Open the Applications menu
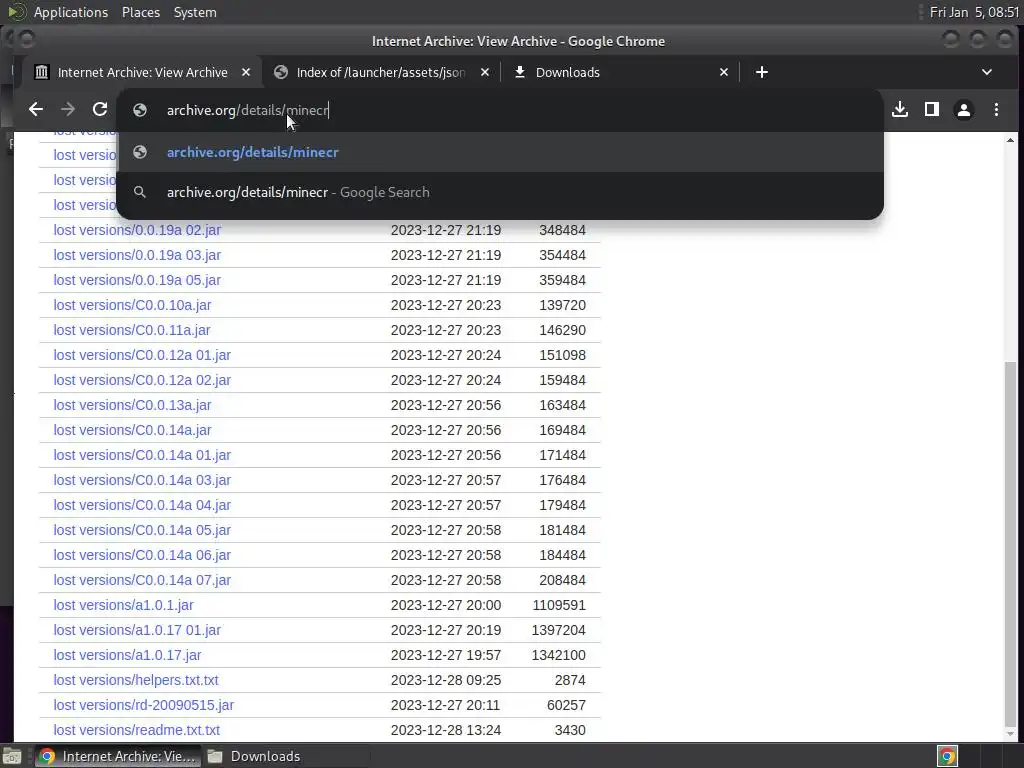The height and width of the screenshot is (768, 1024). pos(71,12)
